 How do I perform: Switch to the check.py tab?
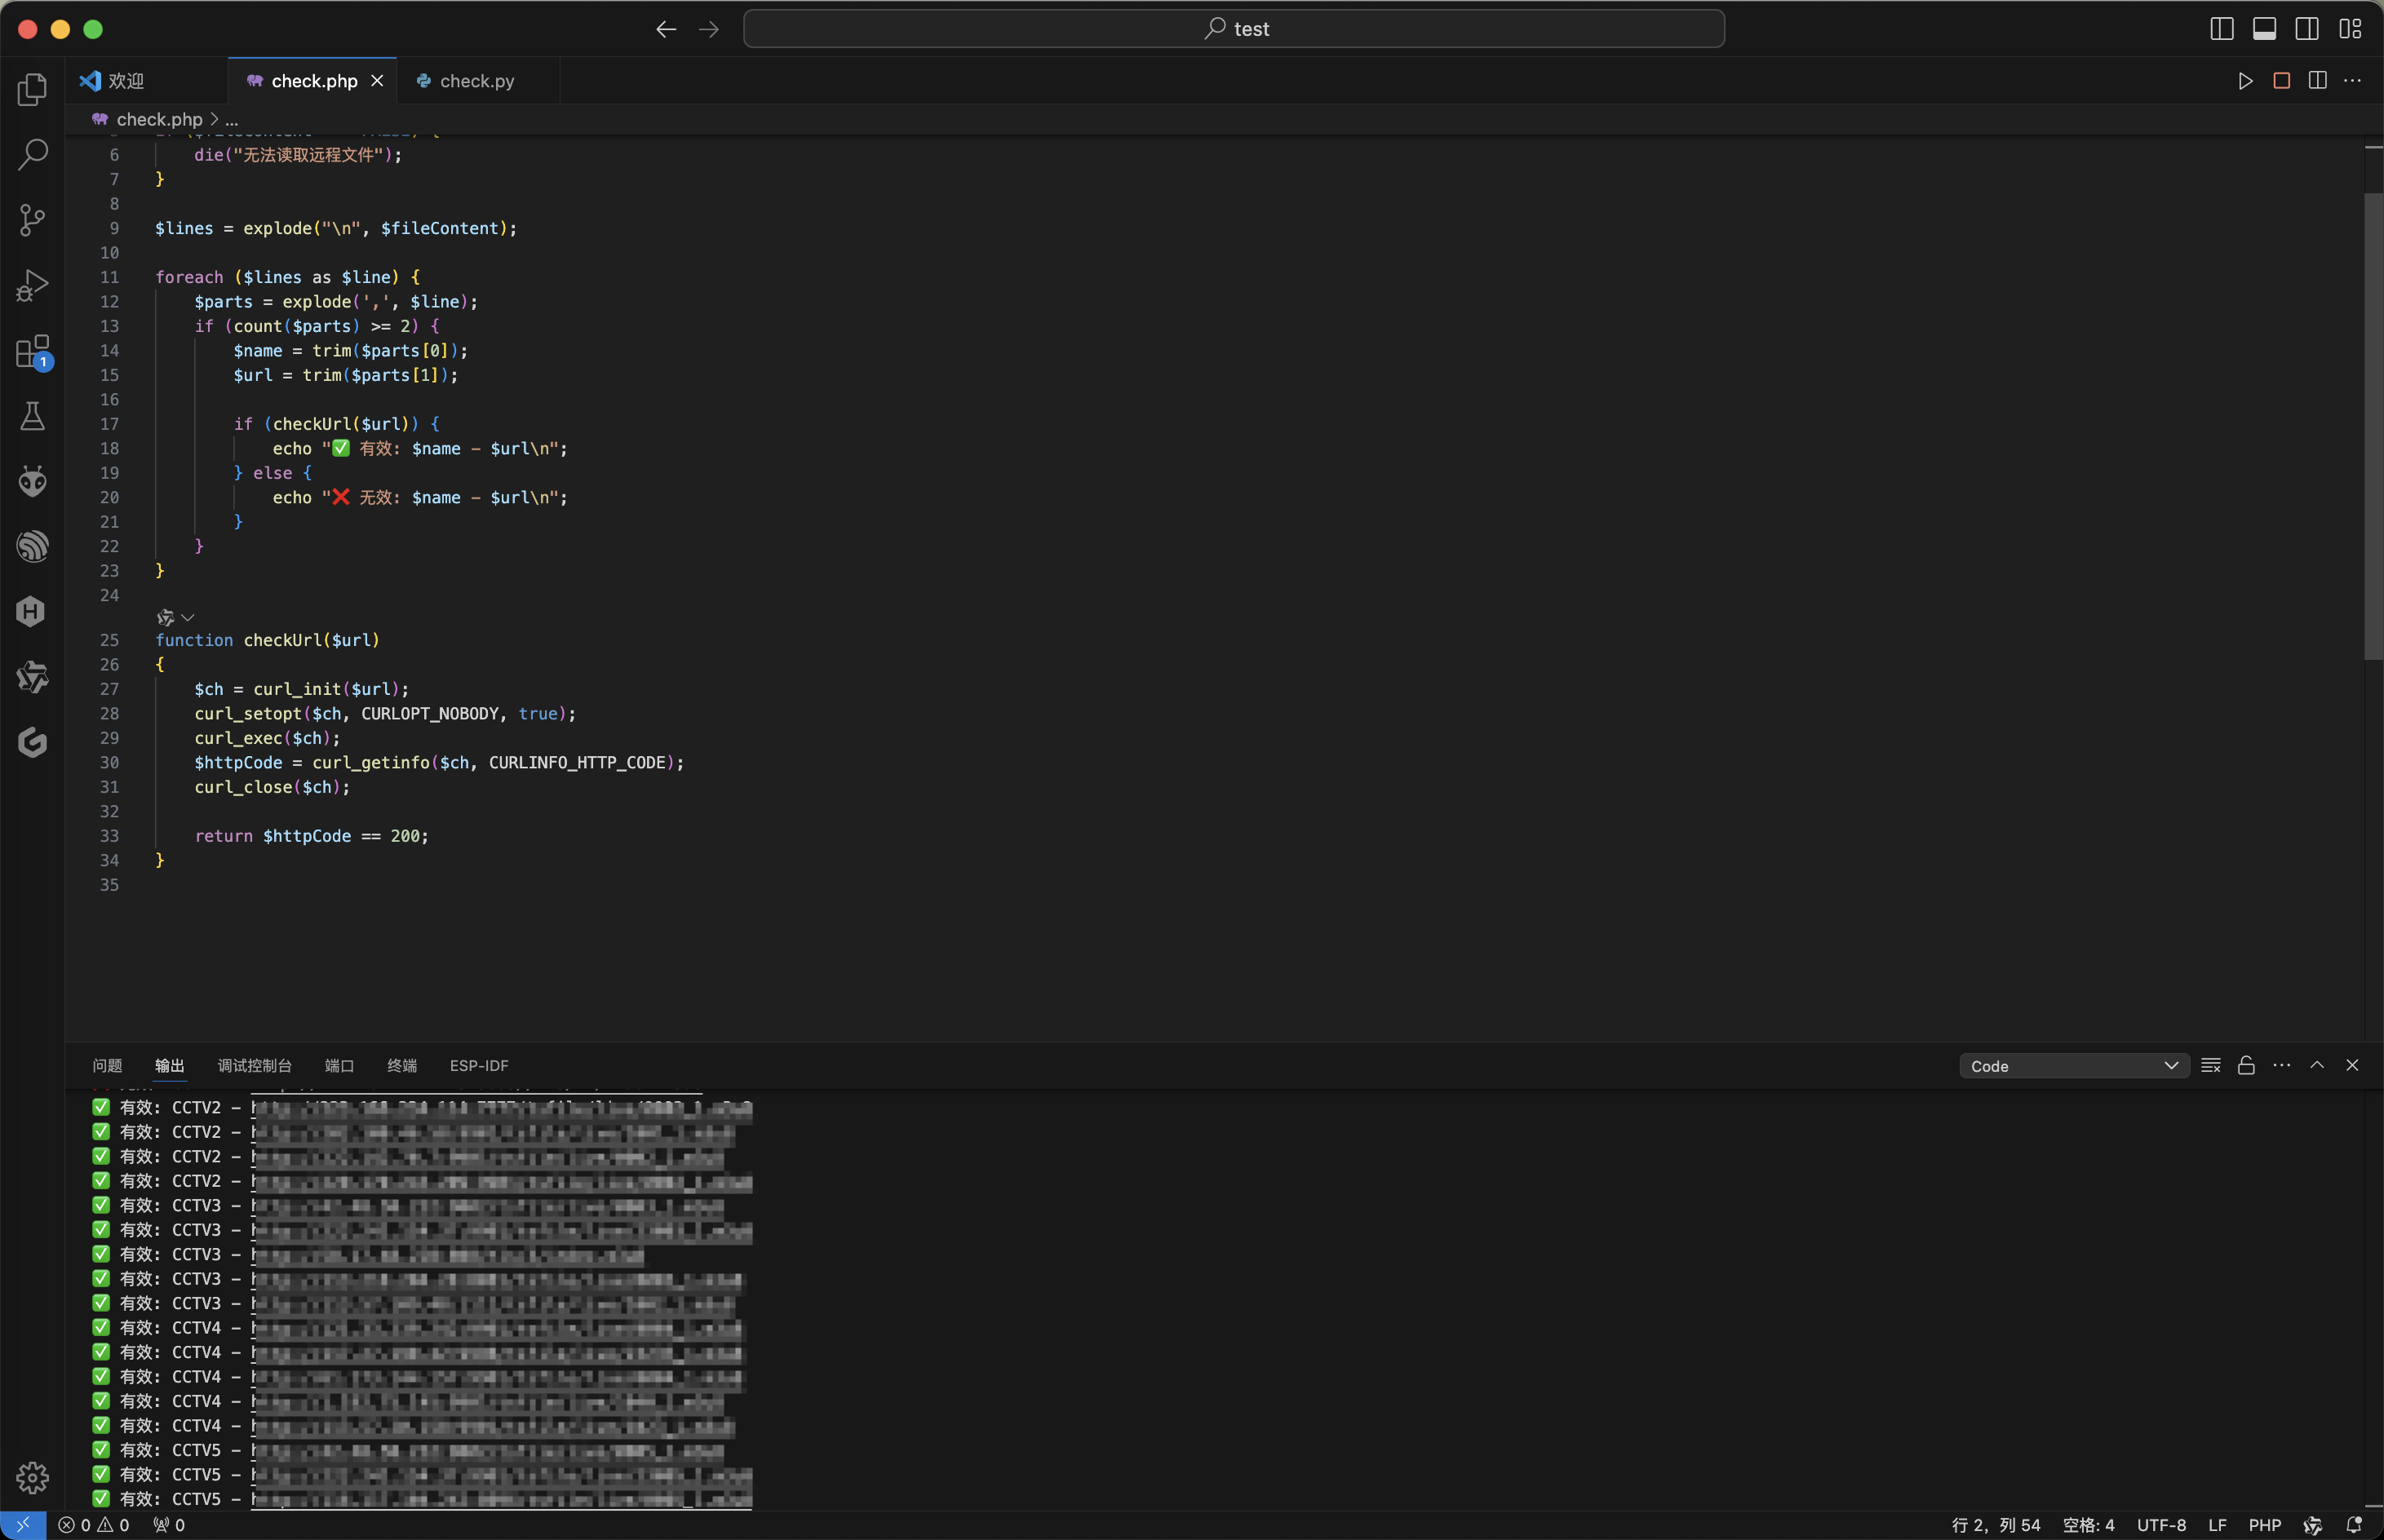pyautogui.click(x=478, y=81)
